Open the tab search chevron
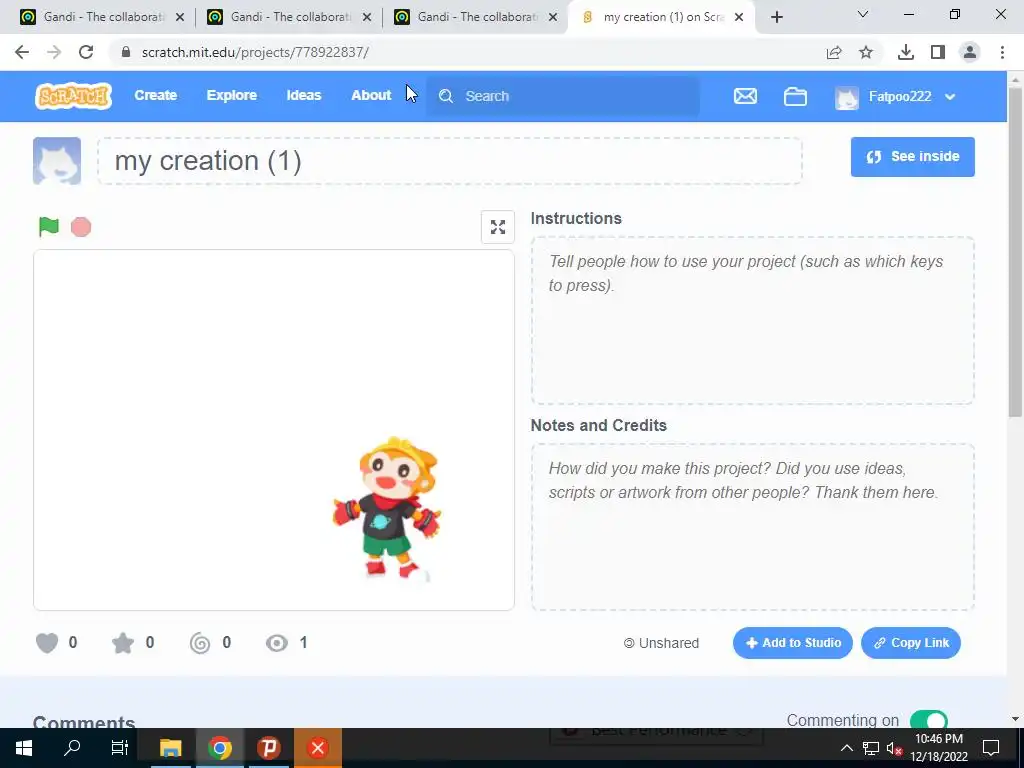Screen dimensions: 1024x768 [863, 14]
